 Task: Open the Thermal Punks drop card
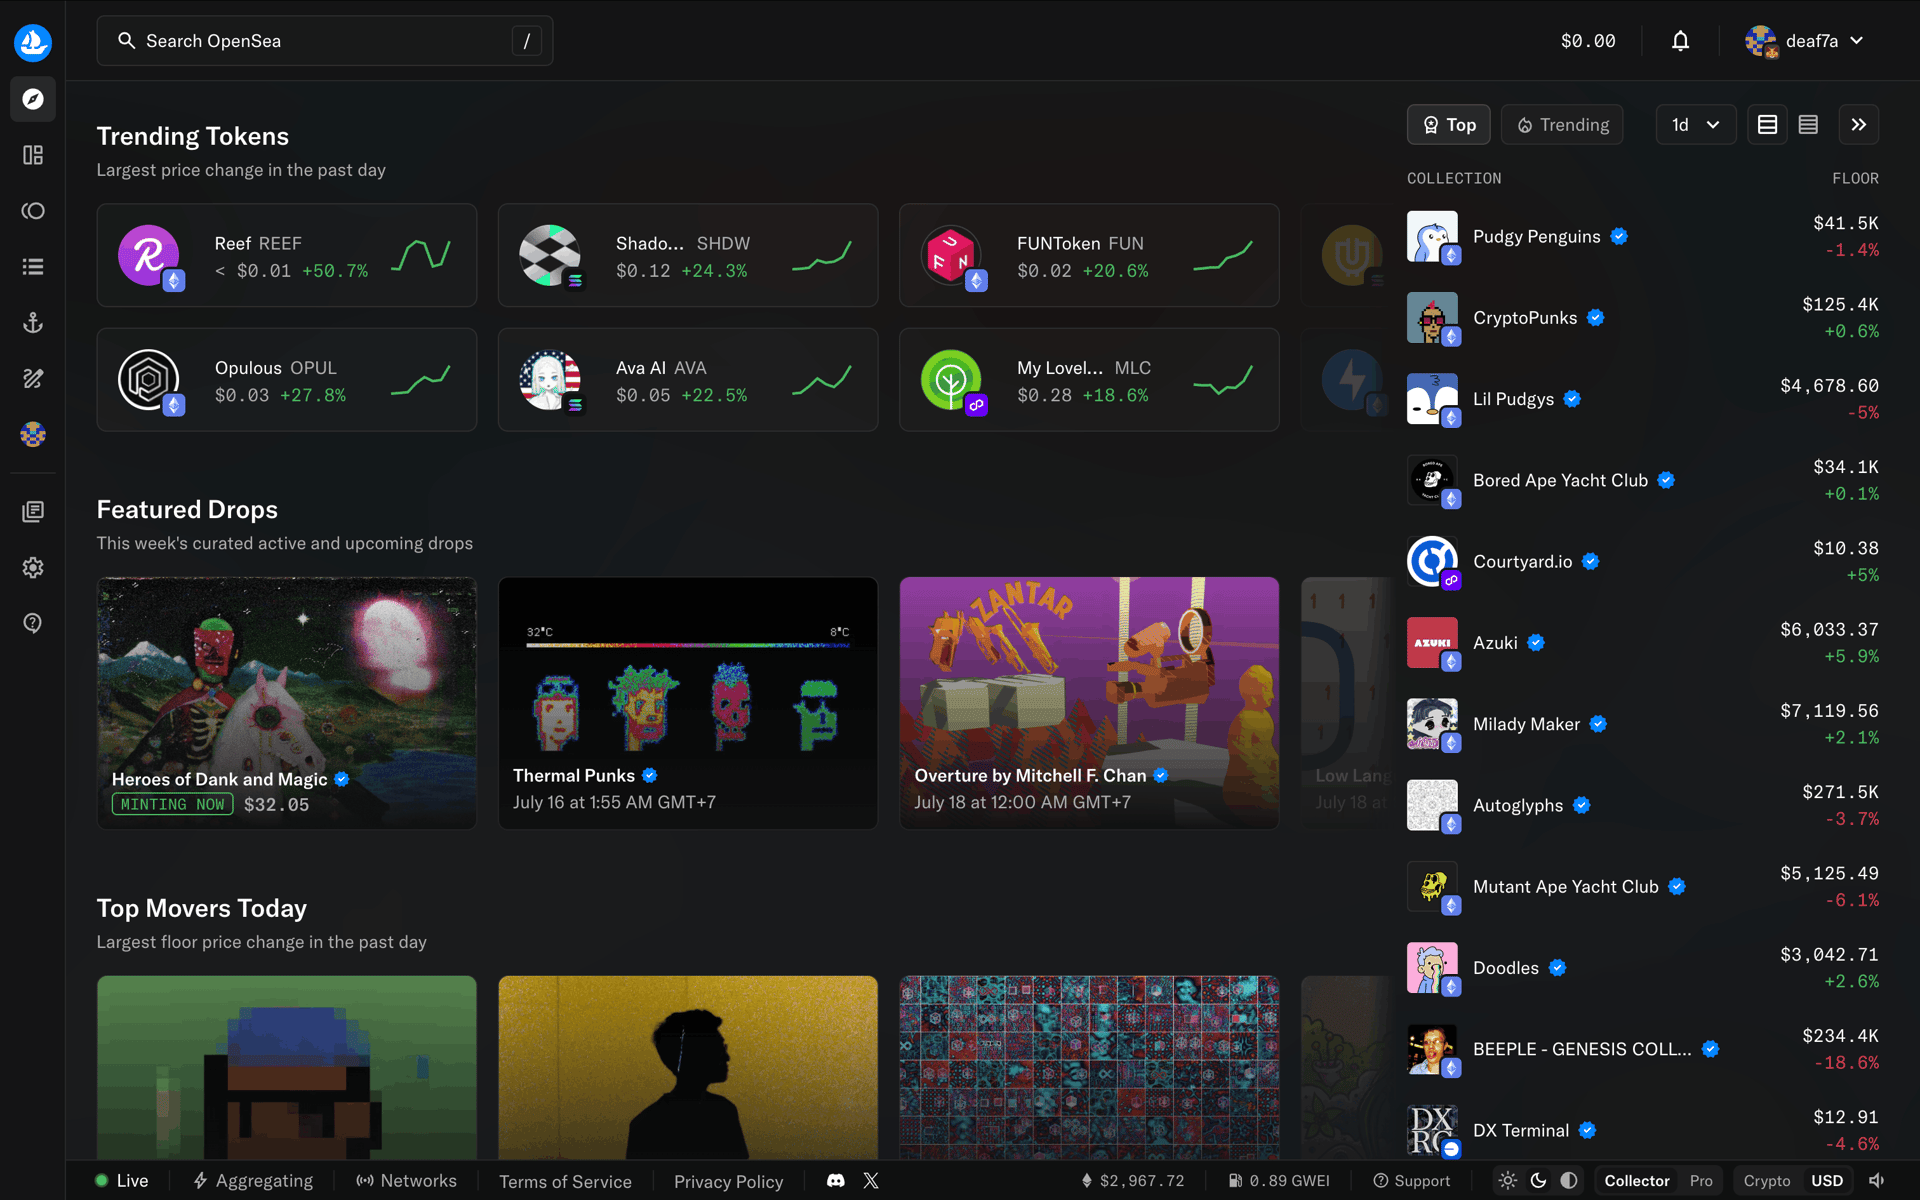point(688,703)
